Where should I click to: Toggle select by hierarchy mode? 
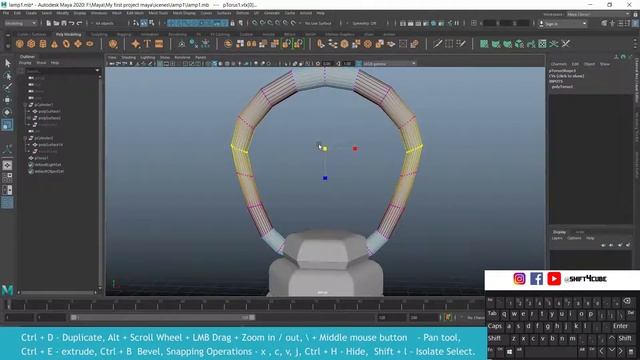coord(136,23)
